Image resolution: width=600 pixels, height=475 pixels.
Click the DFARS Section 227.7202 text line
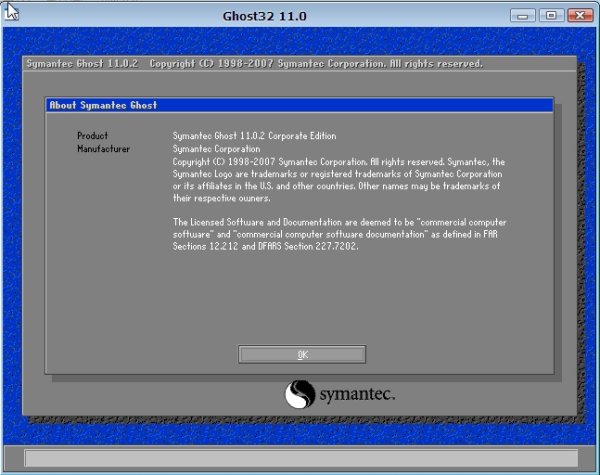pyautogui.click(x=265, y=246)
